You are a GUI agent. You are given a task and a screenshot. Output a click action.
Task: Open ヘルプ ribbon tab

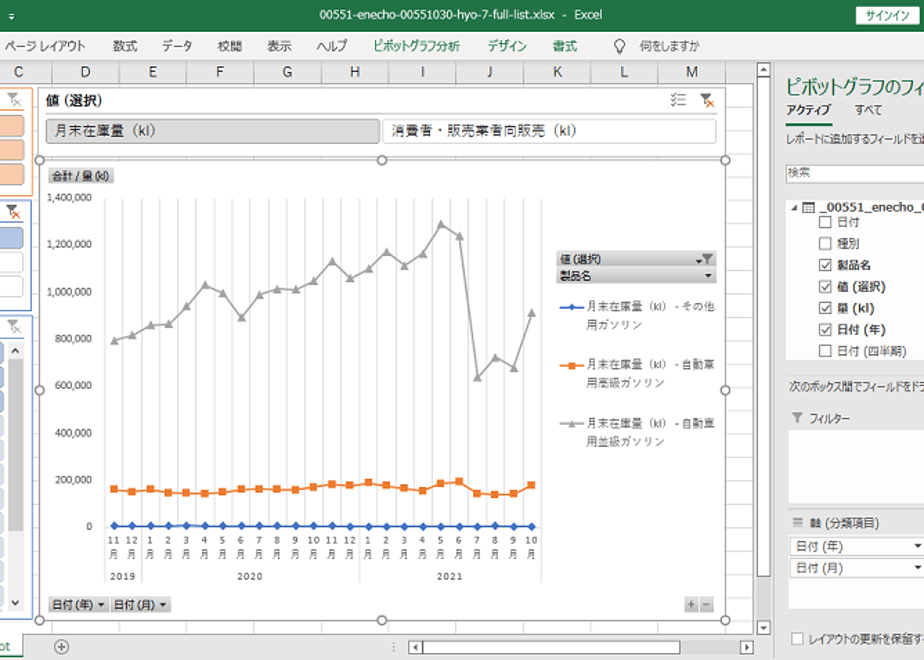pyautogui.click(x=332, y=46)
